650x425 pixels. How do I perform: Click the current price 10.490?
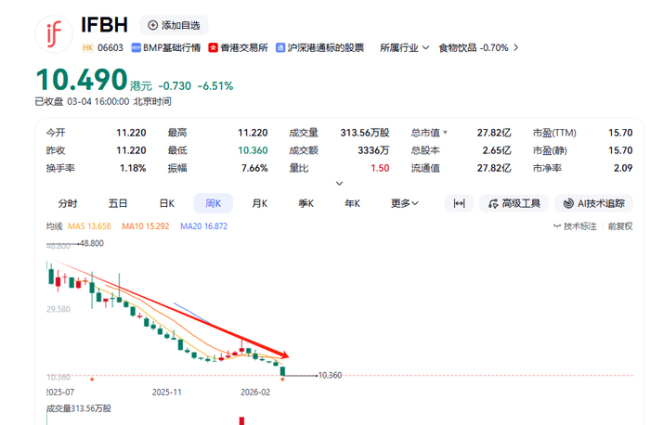[82, 80]
